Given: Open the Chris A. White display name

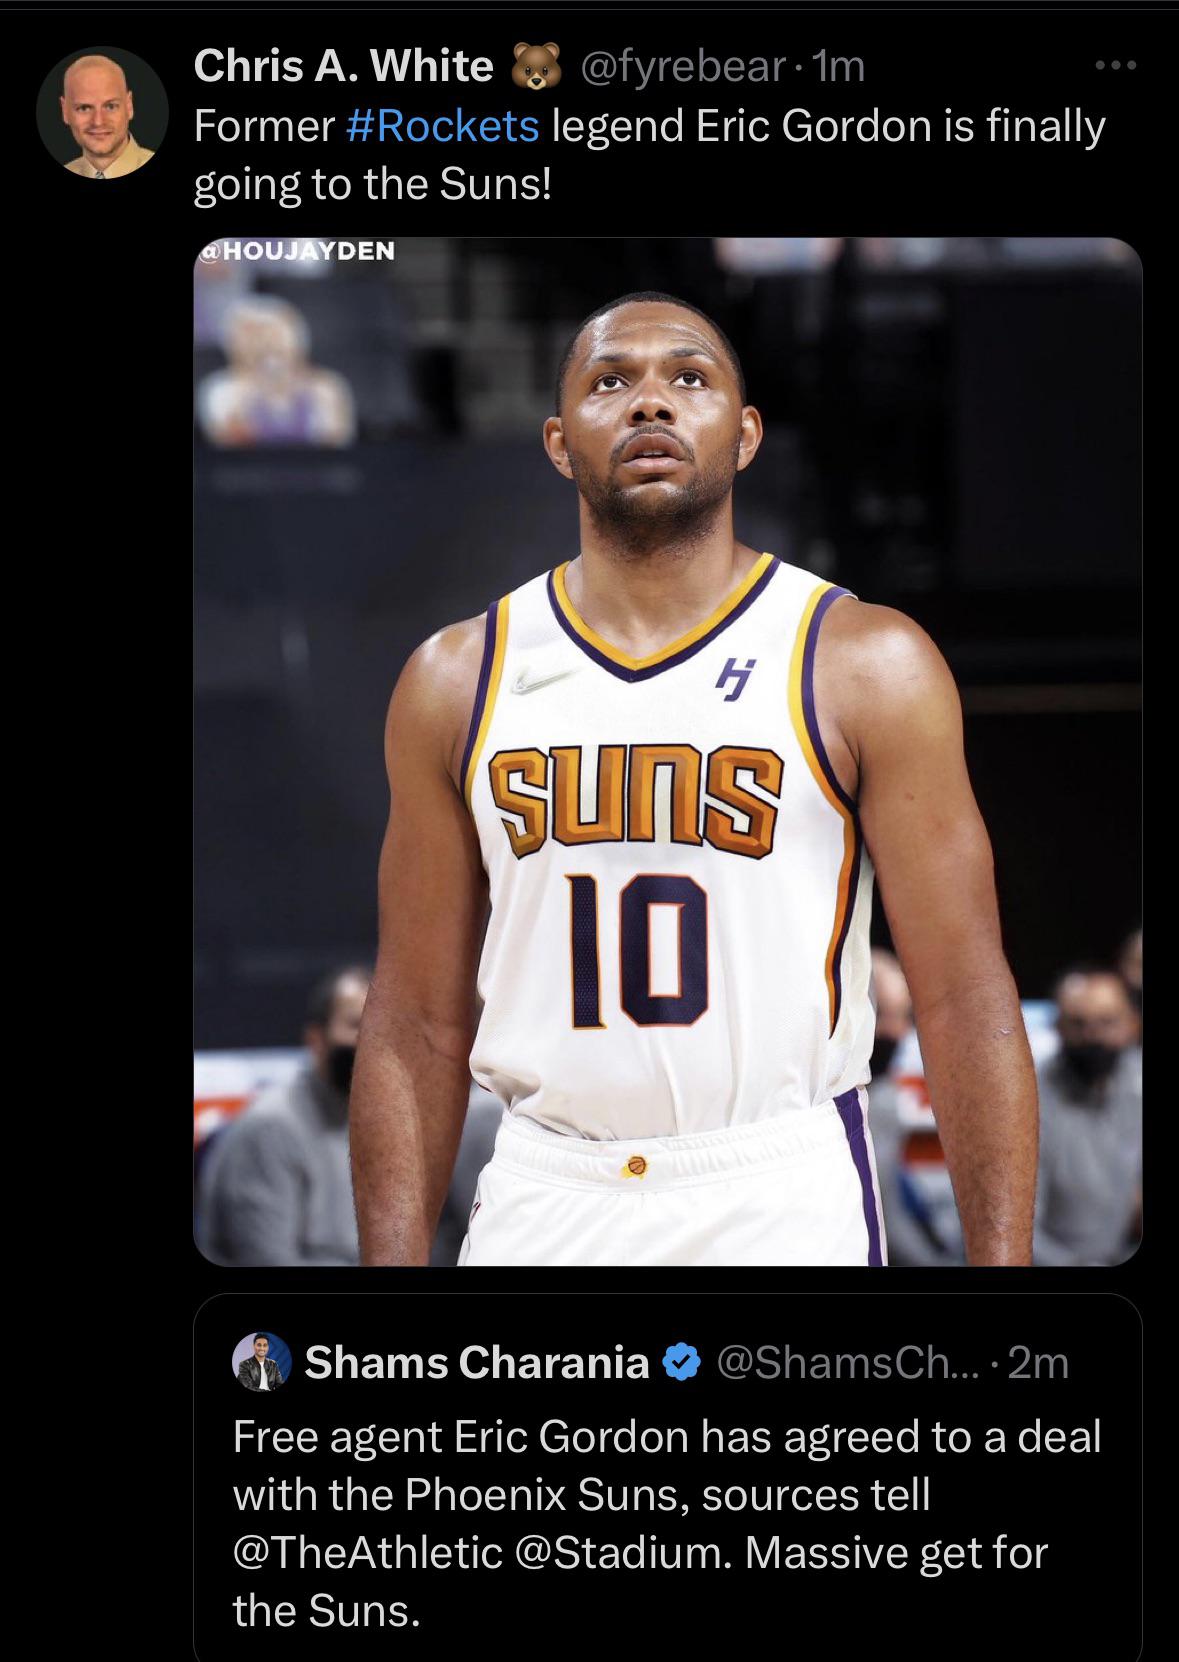Looking at the screenshot, I should [343, 66].
